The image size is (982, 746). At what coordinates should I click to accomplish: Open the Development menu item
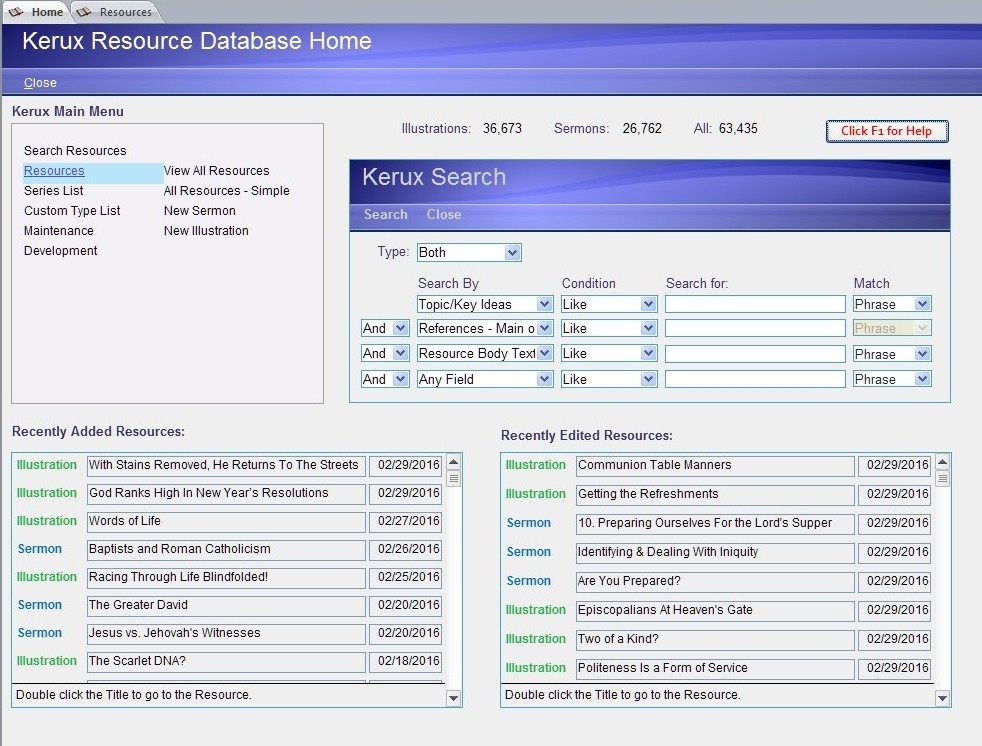click(61, 251)
